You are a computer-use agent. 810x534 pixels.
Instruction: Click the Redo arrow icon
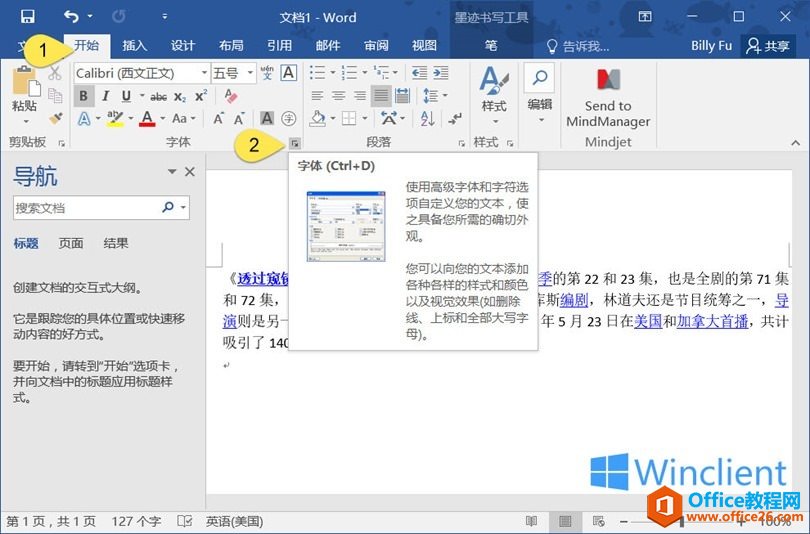click(x=118, y=17)
